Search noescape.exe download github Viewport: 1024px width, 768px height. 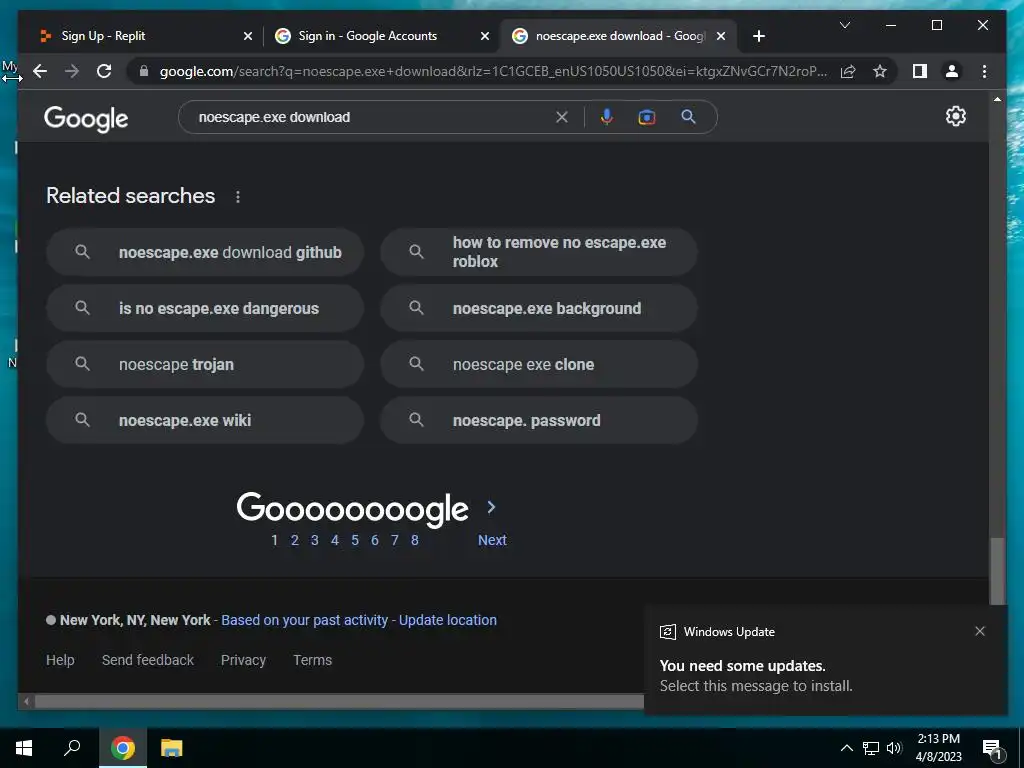[204, 252]
